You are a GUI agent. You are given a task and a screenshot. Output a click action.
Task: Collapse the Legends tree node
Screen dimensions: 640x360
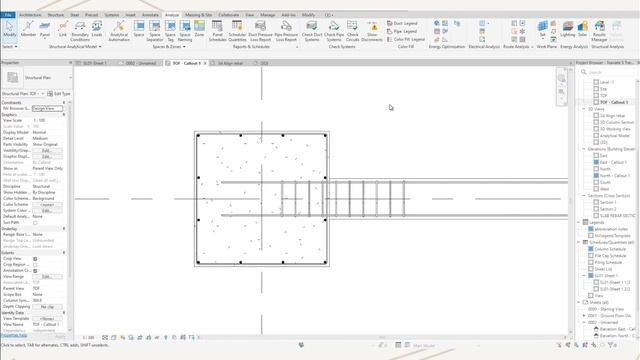(x=579, y=222)
